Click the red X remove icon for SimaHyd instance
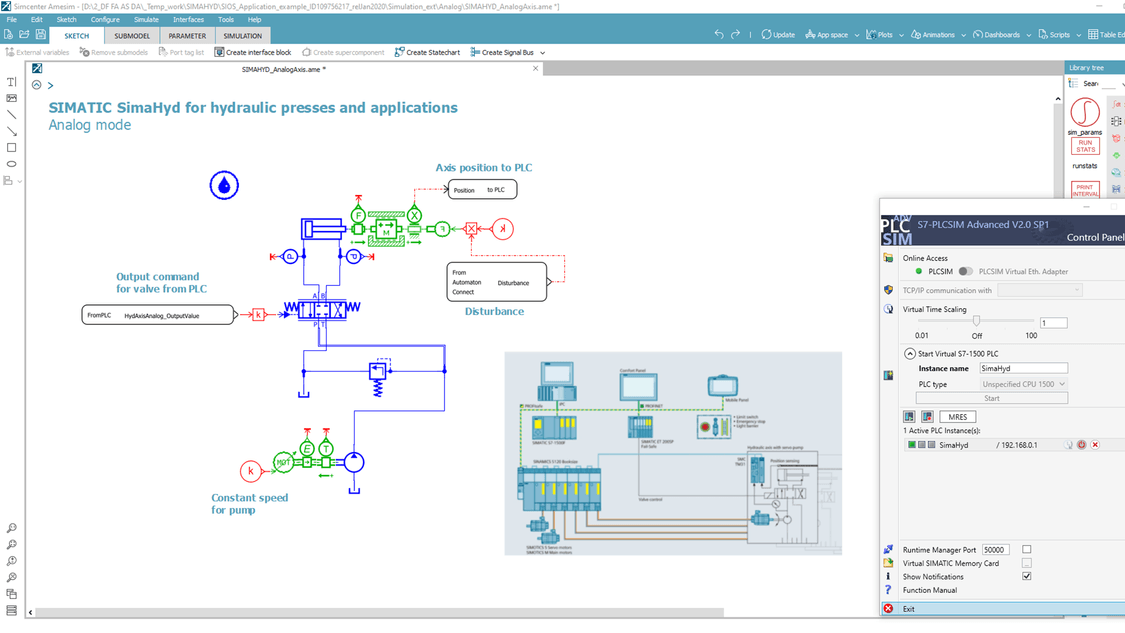 [x=1095, y=445]
